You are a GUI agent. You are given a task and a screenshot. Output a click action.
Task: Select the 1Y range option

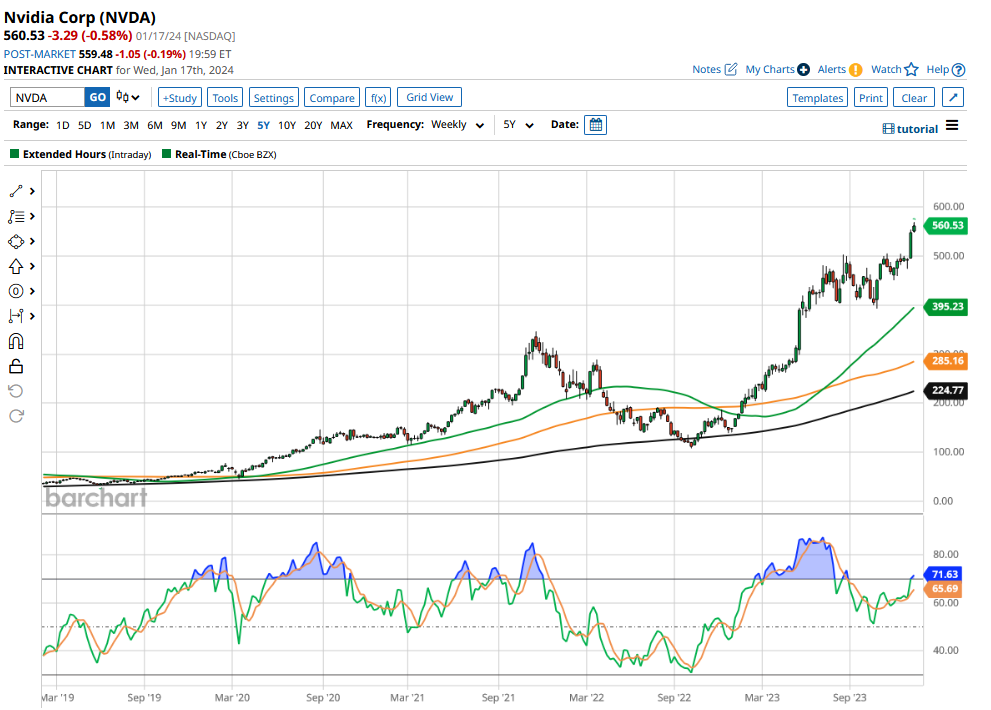pos(200,125)
